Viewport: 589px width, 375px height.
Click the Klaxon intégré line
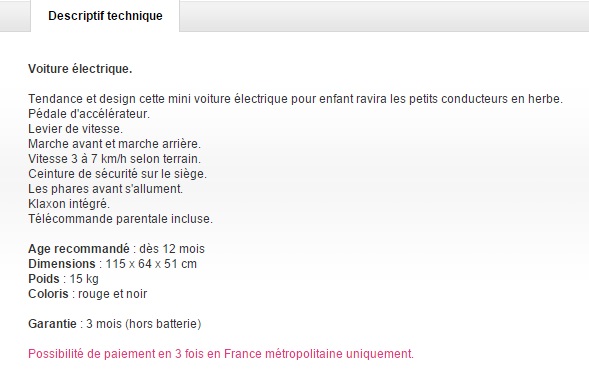point(69,204)
